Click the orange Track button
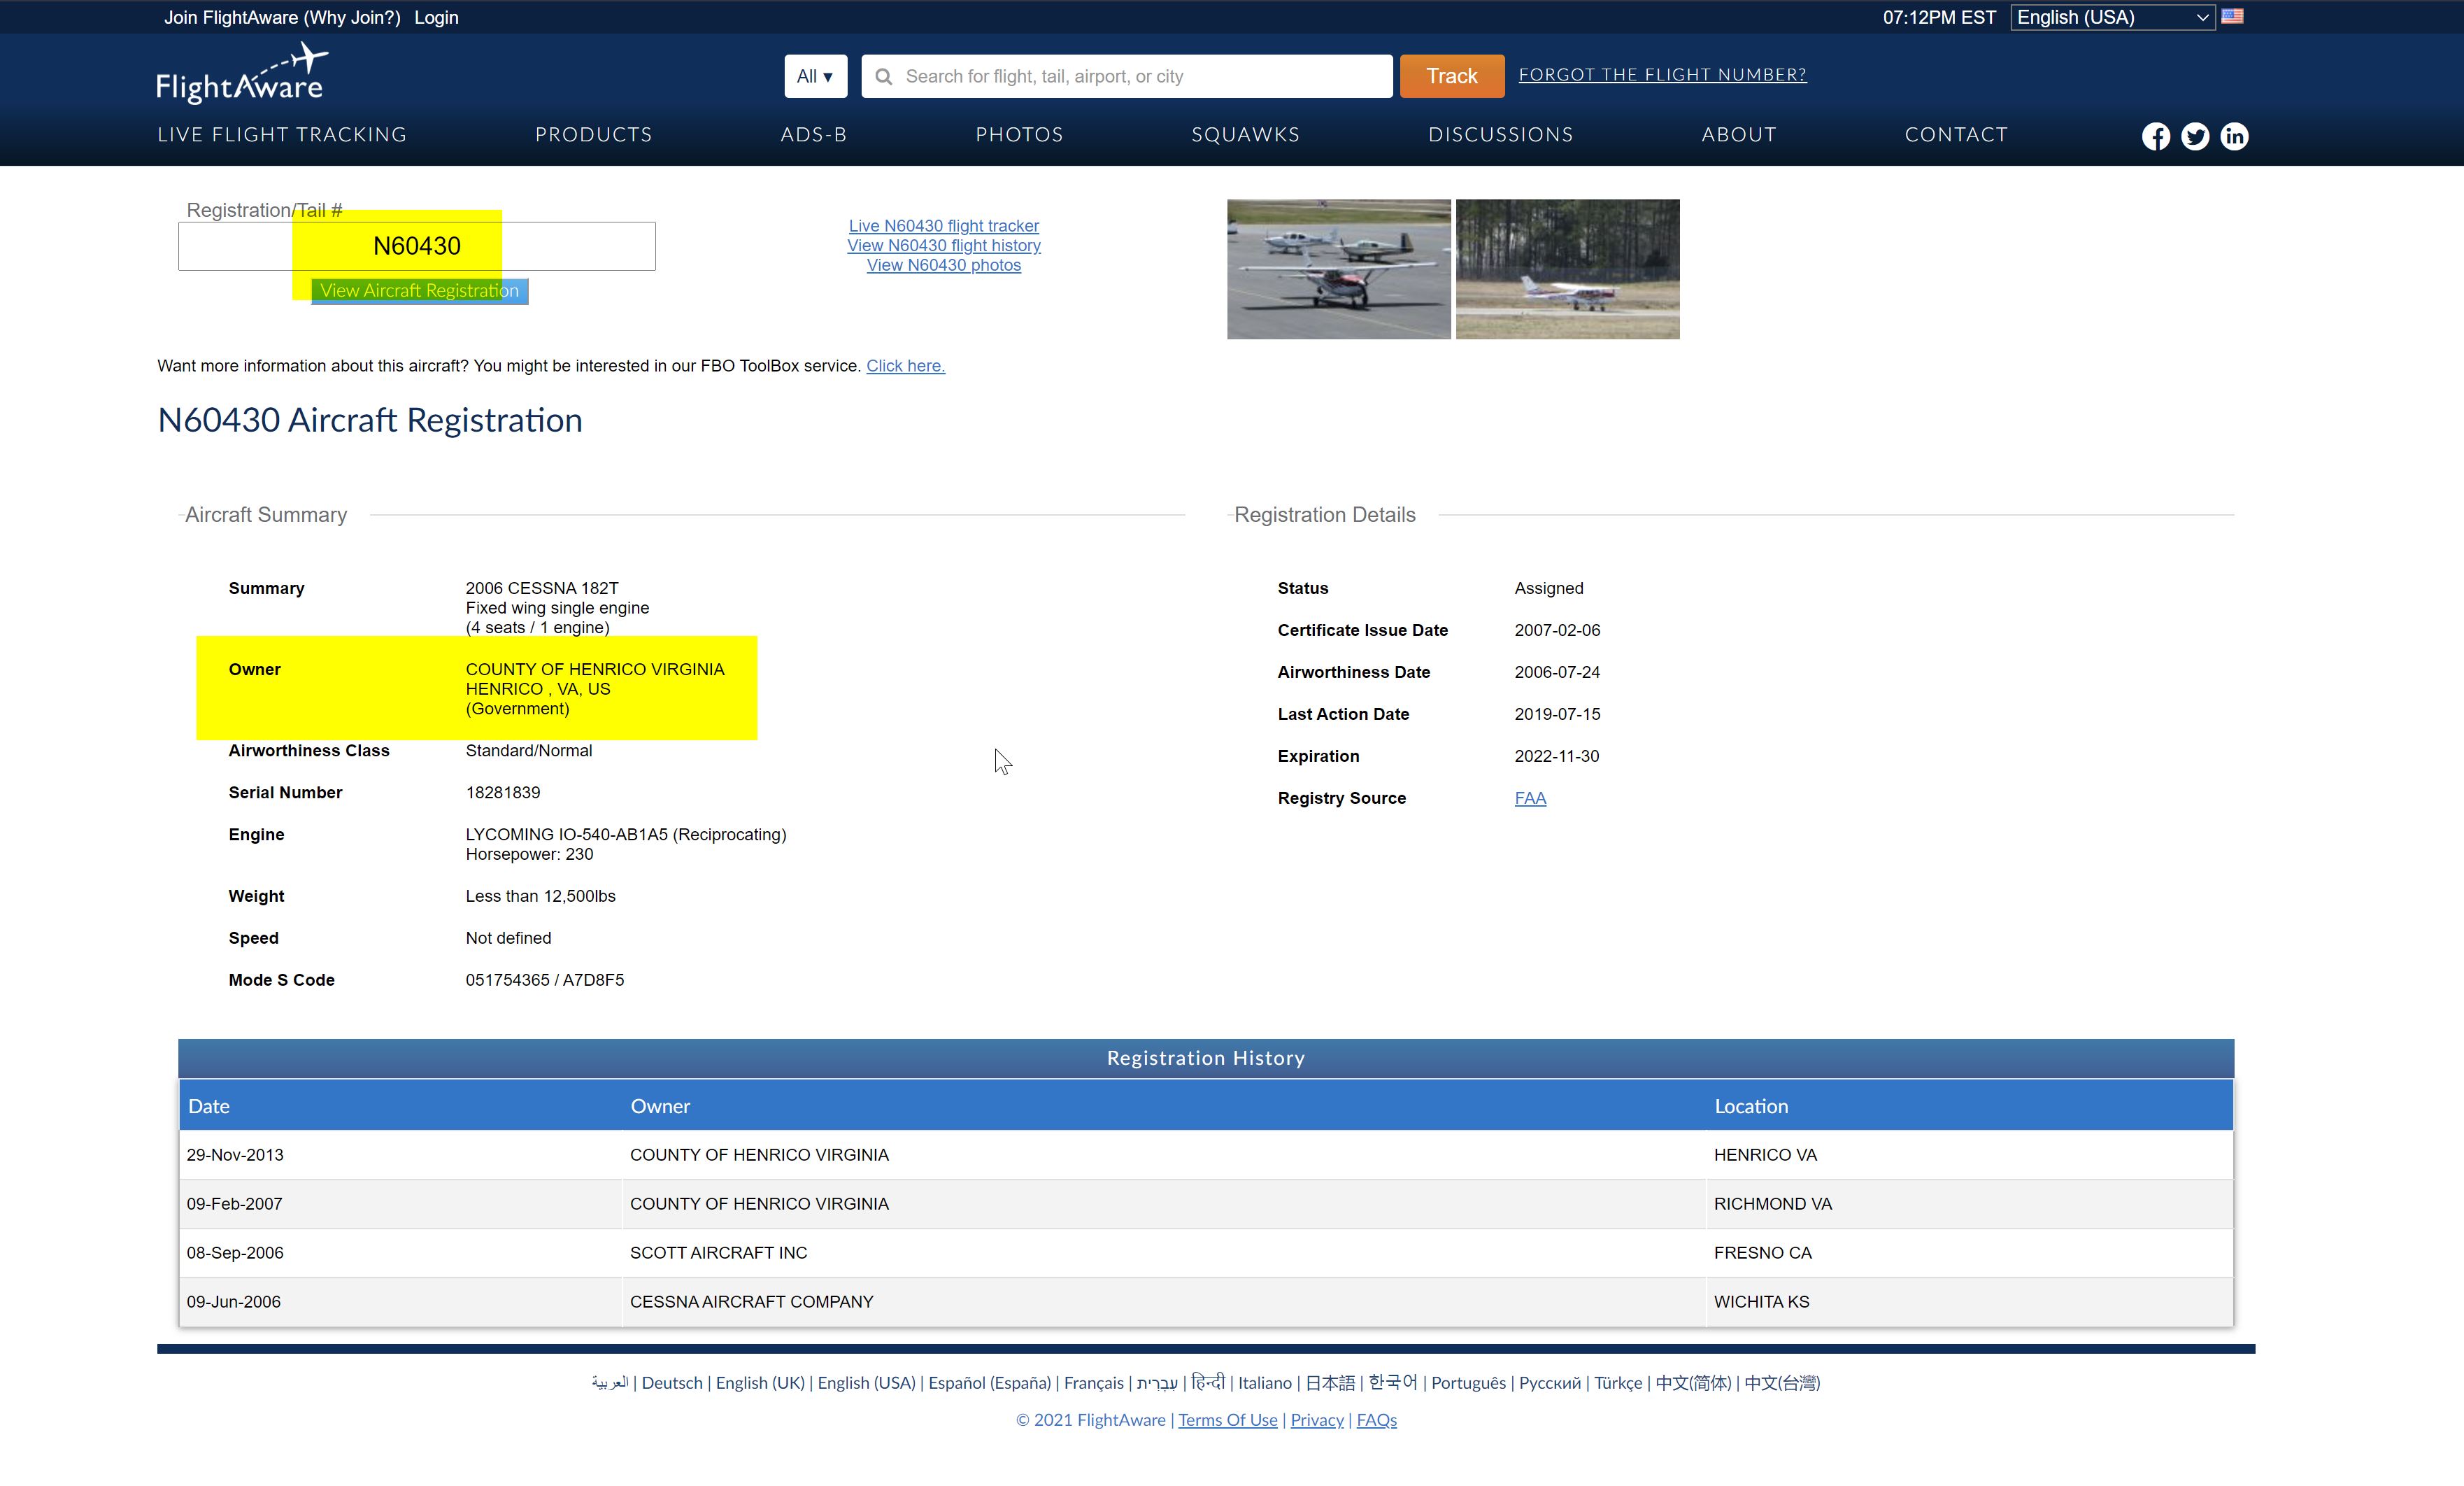 1451,77
